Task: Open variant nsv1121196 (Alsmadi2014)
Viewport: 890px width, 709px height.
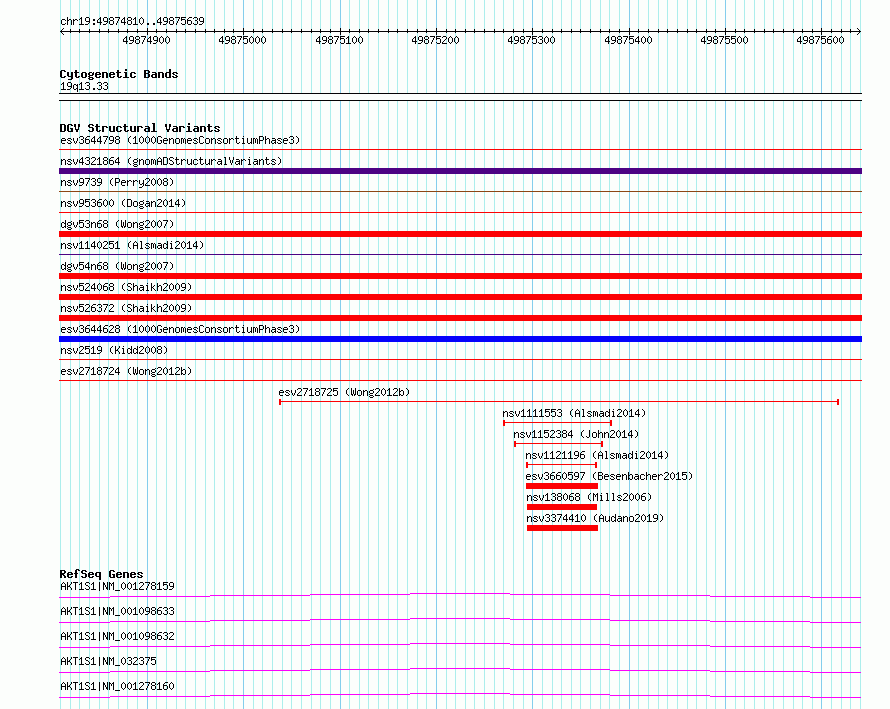Action: pos(597,455)
